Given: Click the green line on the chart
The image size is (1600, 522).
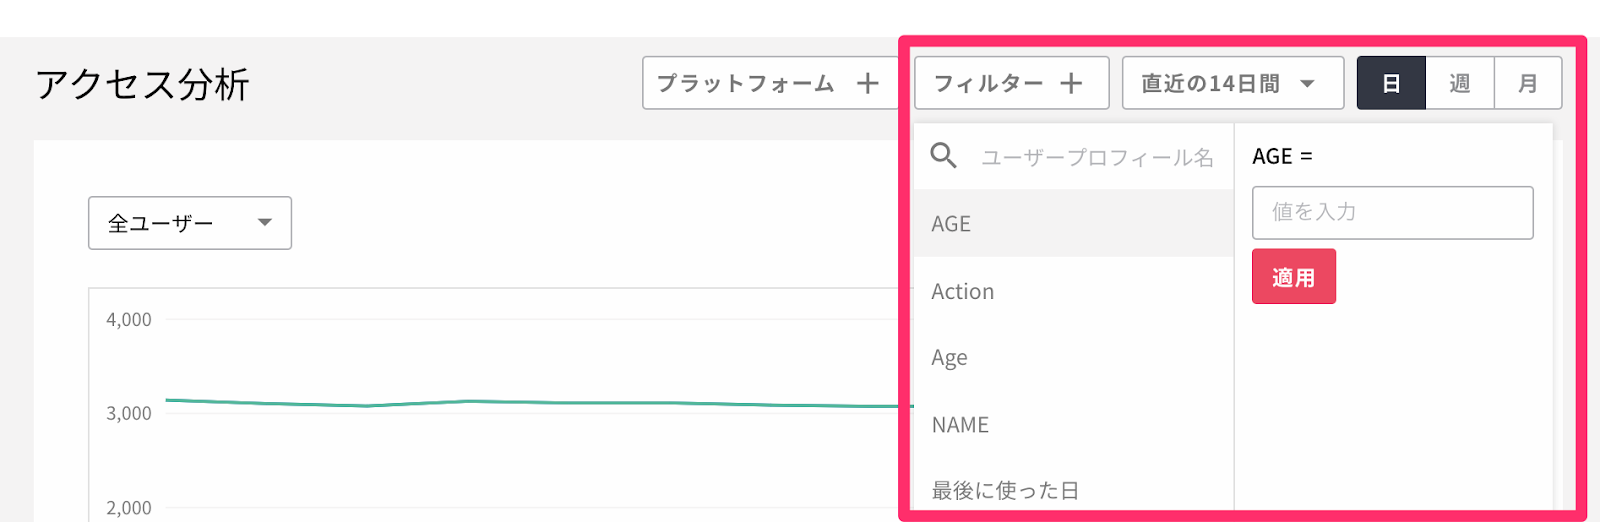Looking at the screenshot, I should tap(540, 402).
